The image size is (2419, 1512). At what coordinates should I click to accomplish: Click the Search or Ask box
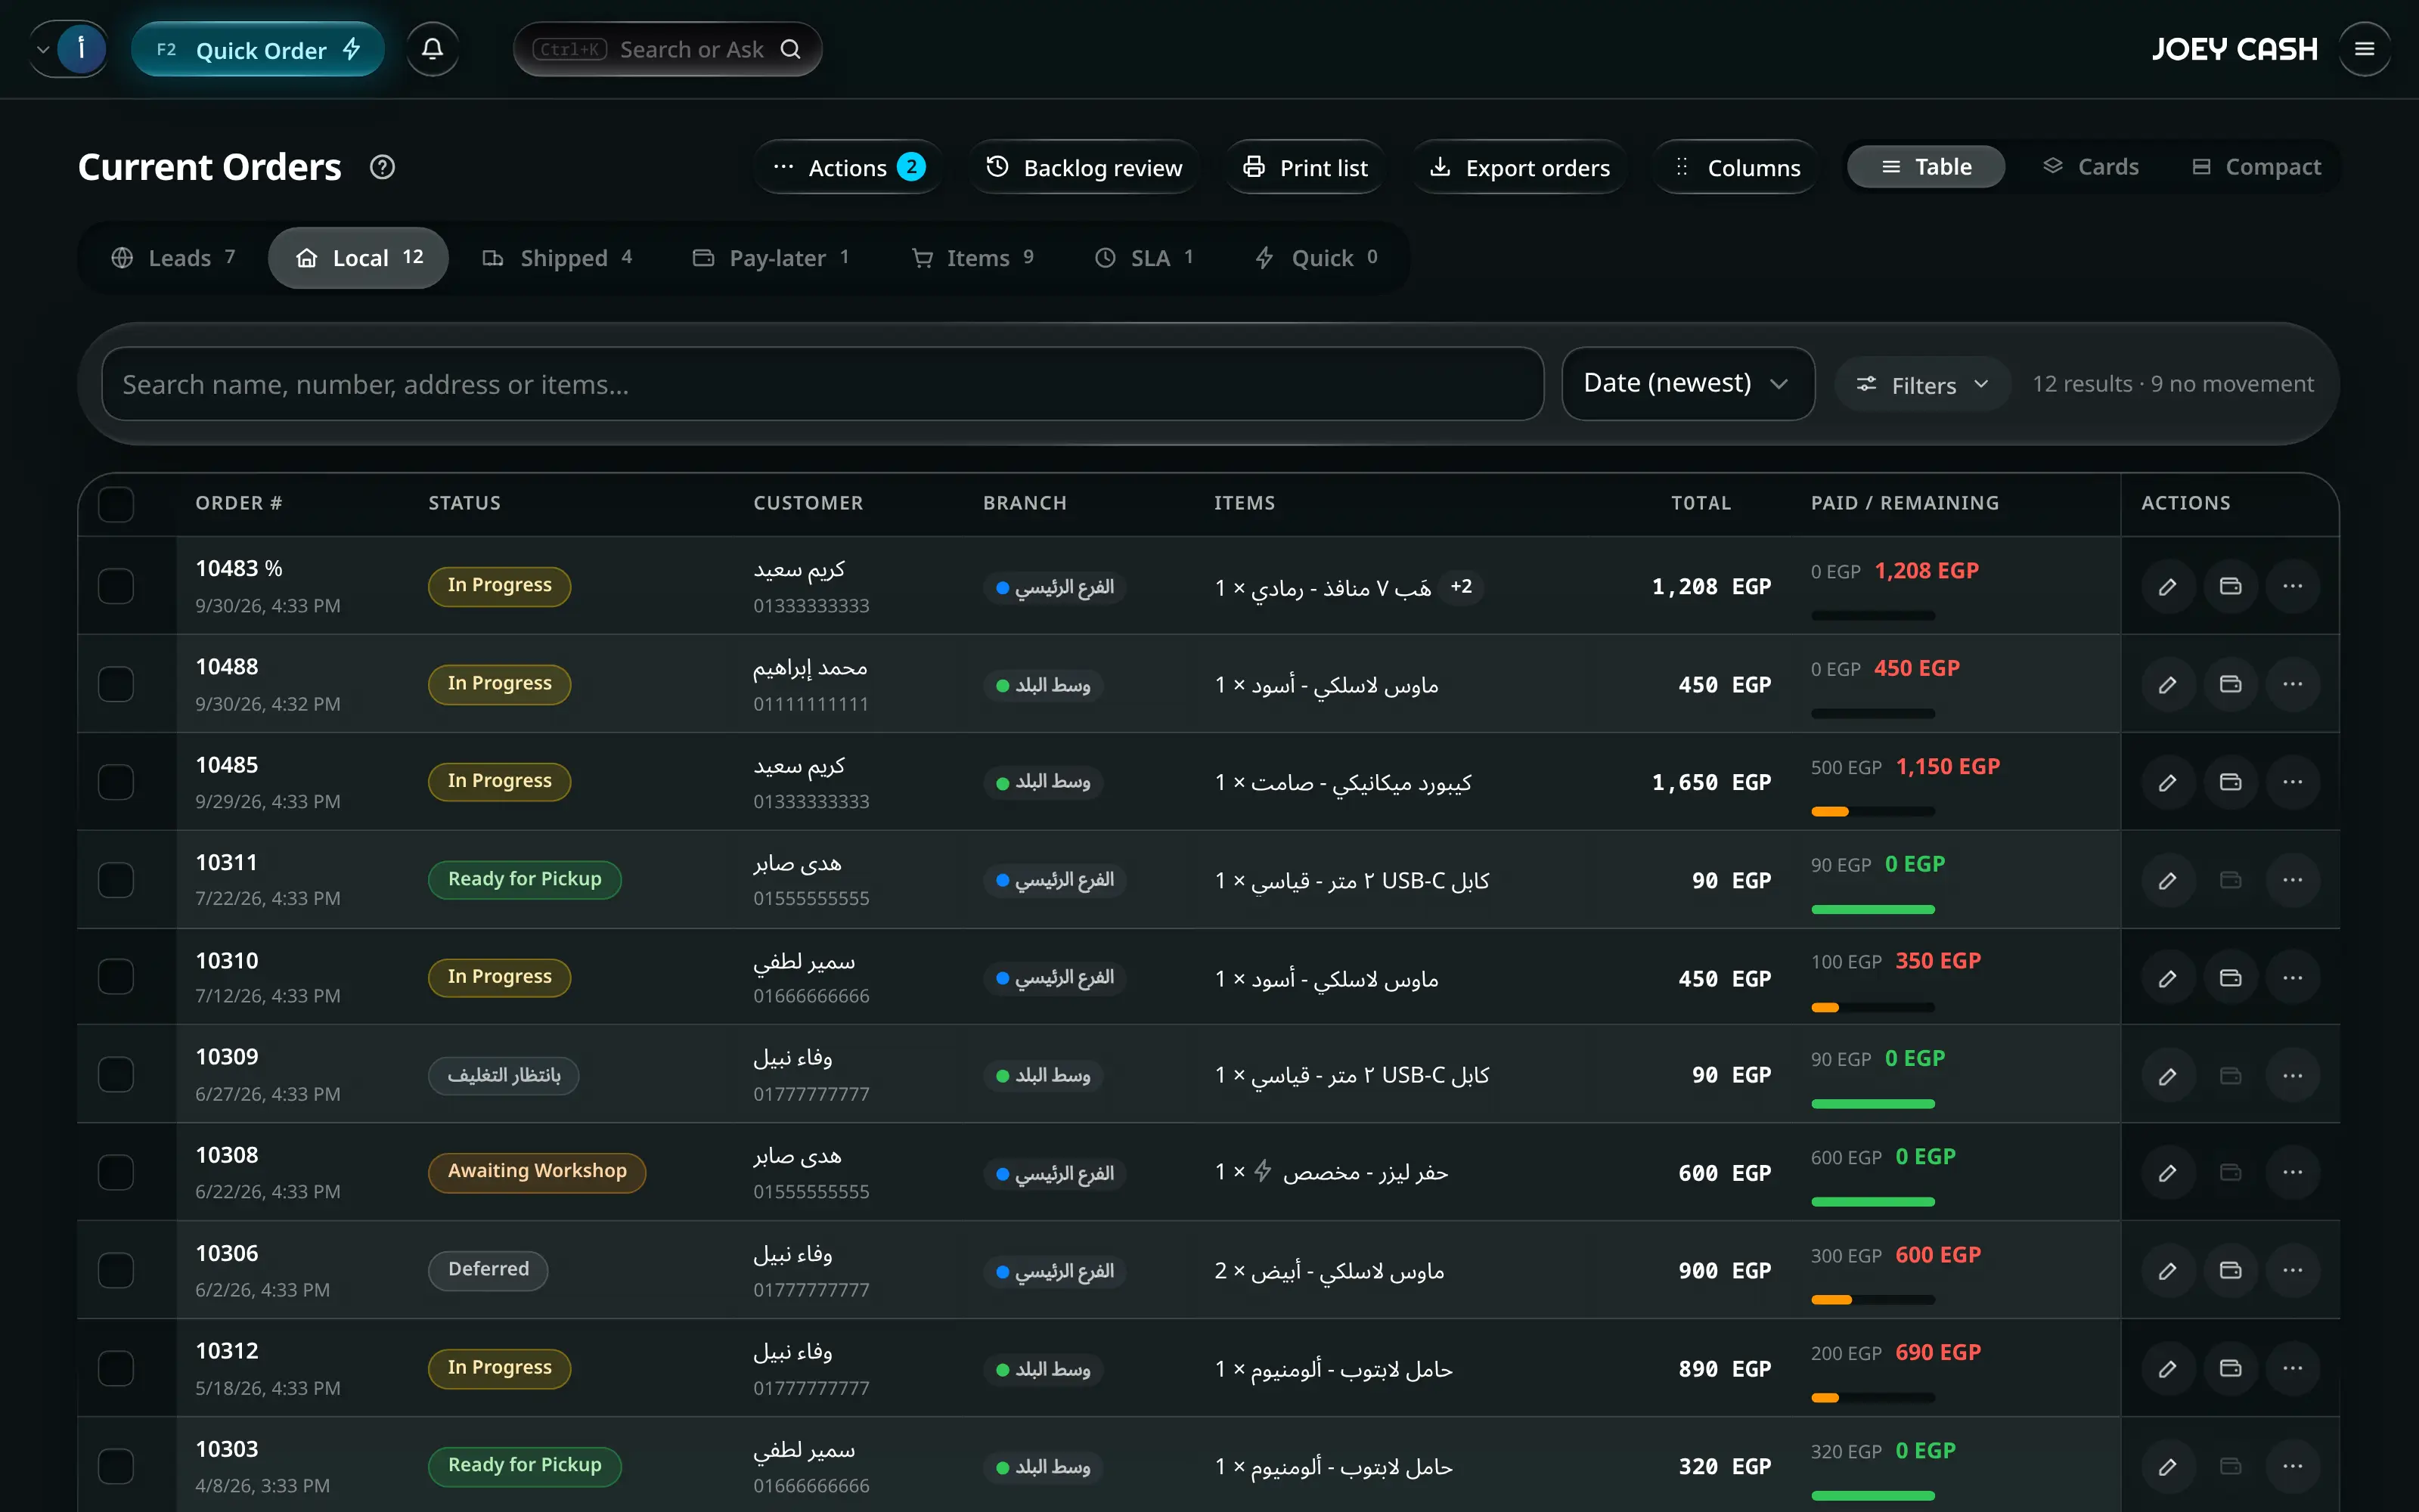pos(667,49)
